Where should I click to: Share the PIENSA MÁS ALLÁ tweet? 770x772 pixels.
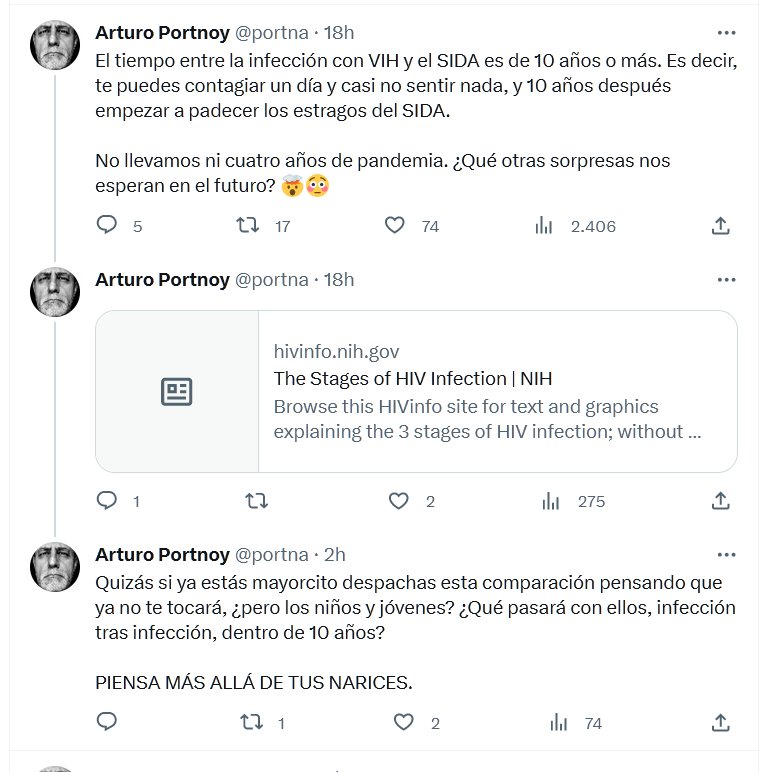(x=720, y=722)
